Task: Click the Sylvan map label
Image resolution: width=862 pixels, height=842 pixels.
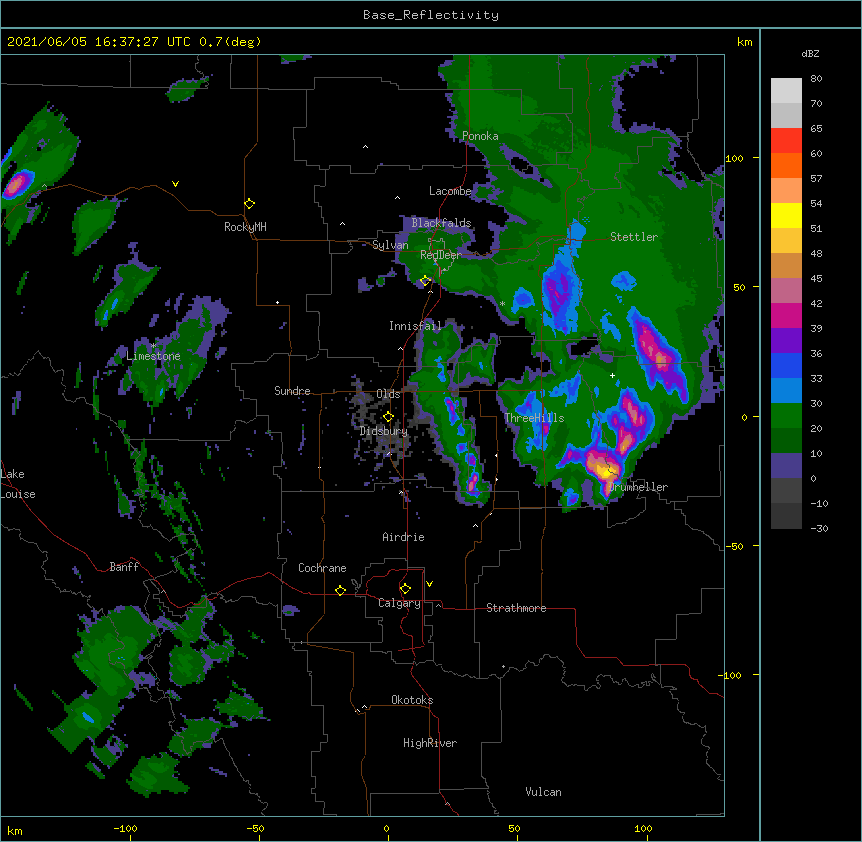Action: (390, 245)
